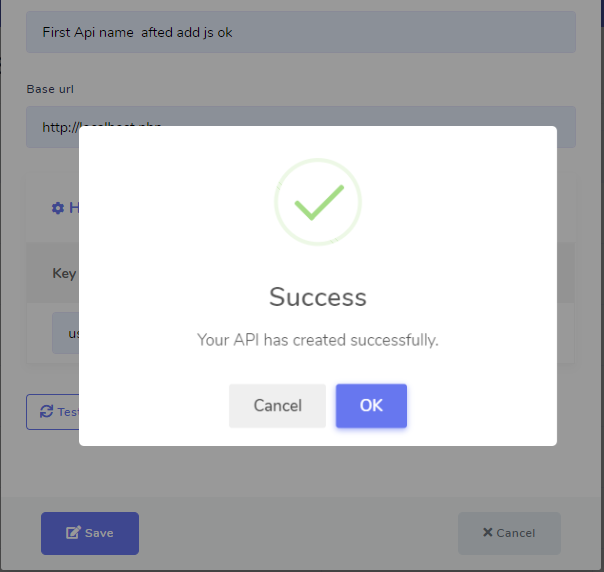Image resolution: width=604 pixels, height=572 pixels.
Task: Click the Key column header
Action: [x=63, y=273]
